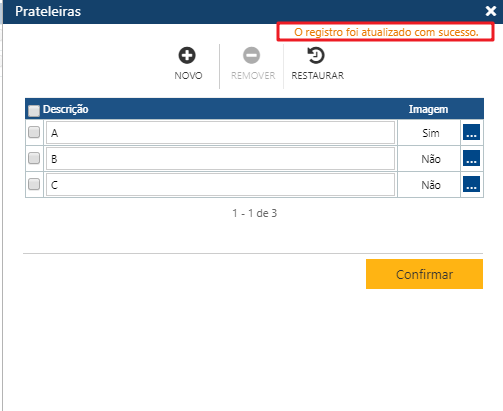Click the Restaurar history icon

(316, 55)
